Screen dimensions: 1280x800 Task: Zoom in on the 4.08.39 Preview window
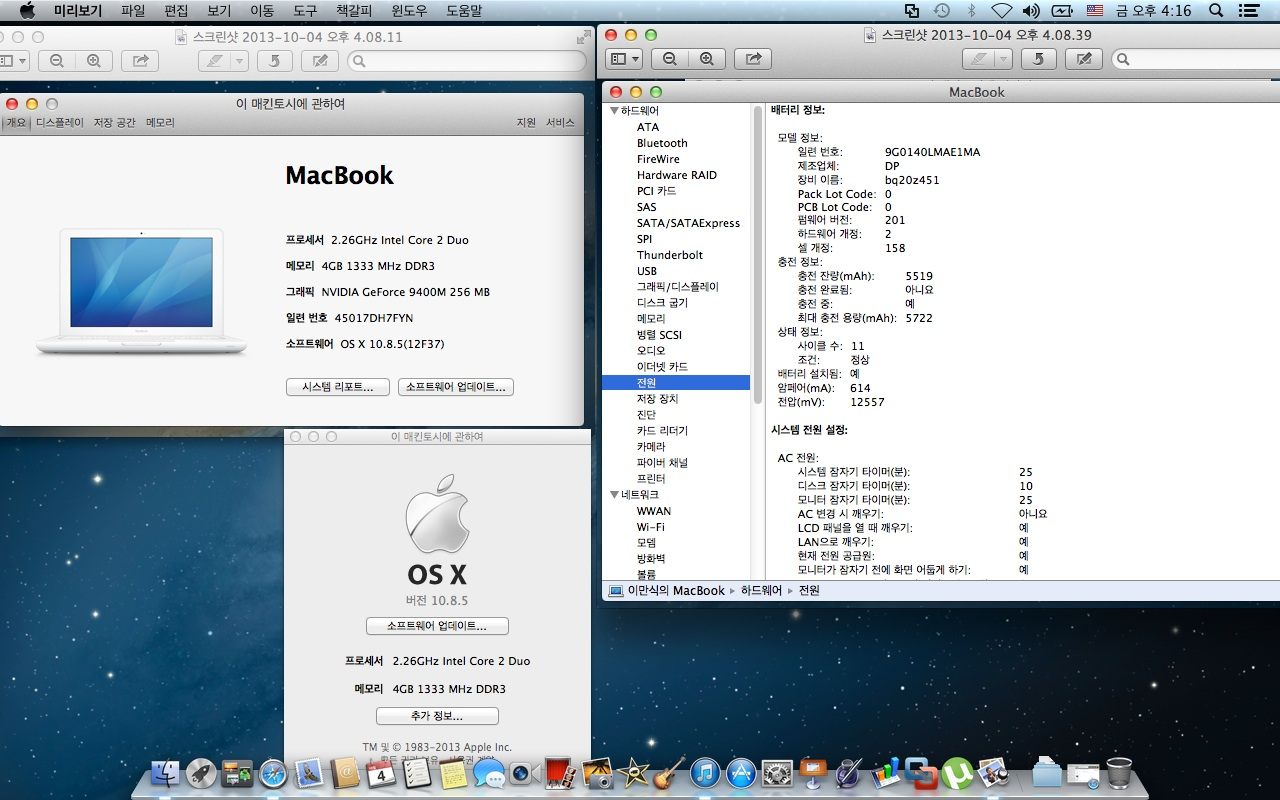(x=707, y=59)
